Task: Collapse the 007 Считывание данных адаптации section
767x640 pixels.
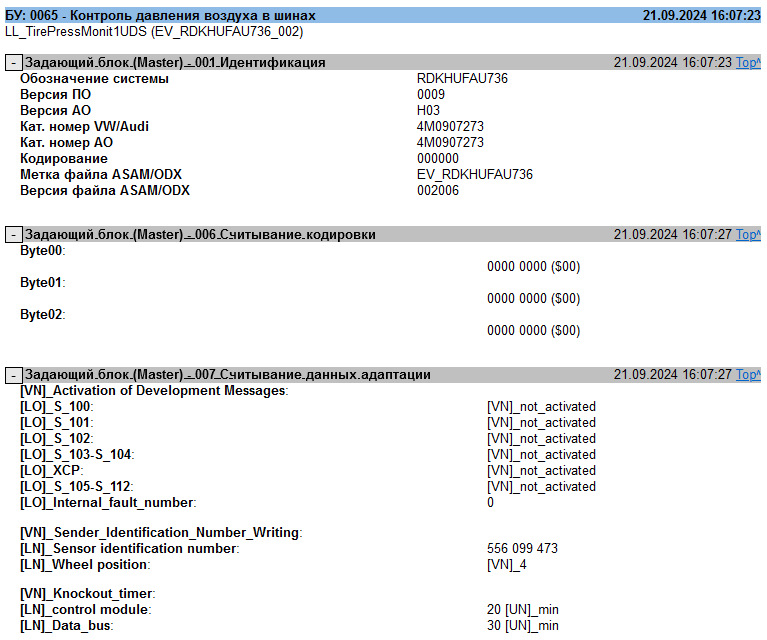Action: (x=13, y=375)
